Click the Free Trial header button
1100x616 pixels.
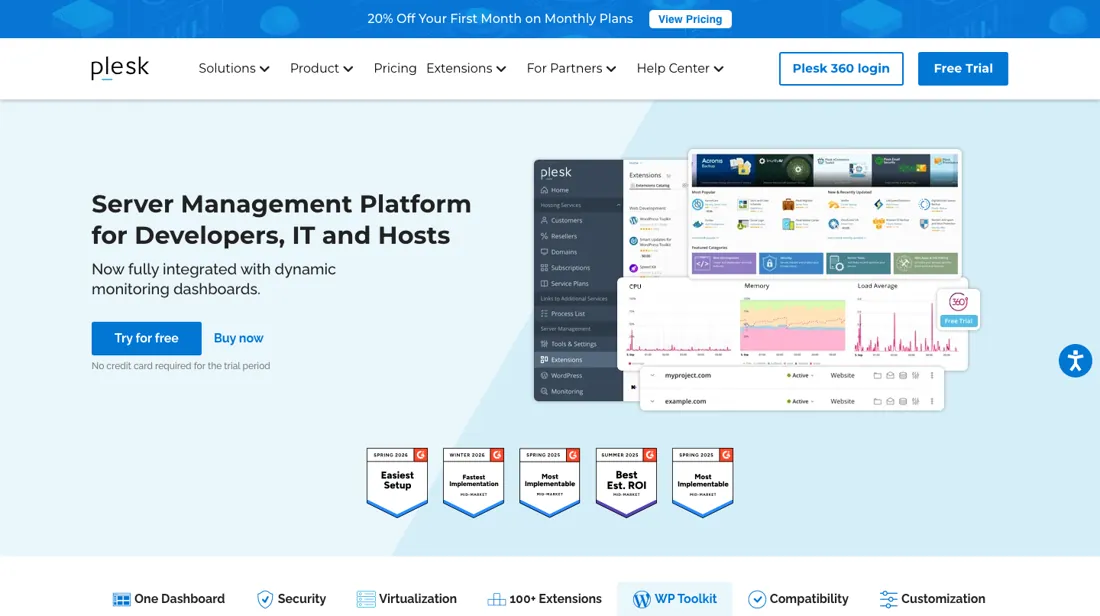[x=962, y=69]
